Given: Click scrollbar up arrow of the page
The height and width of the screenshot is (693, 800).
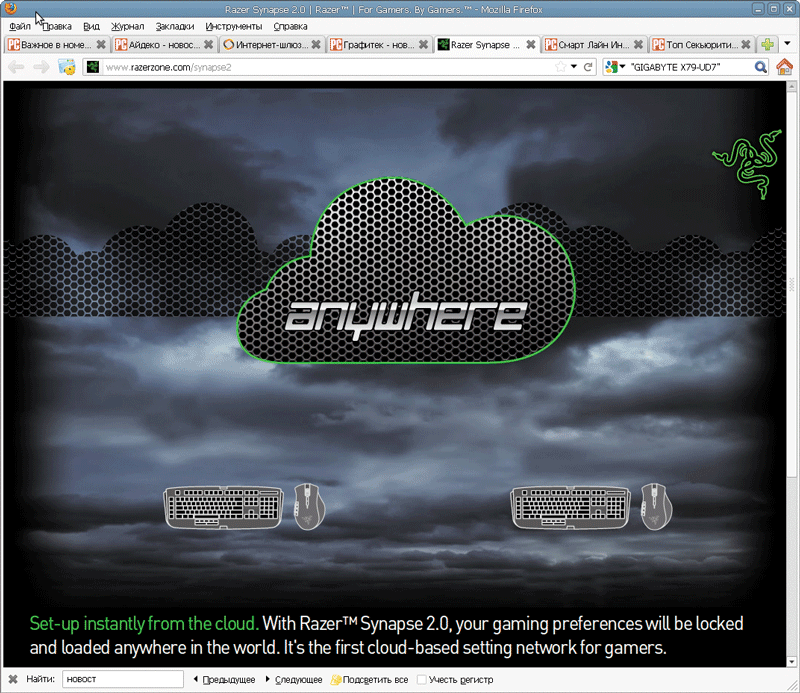Looking at the screenshot, I should click(791, 87).
